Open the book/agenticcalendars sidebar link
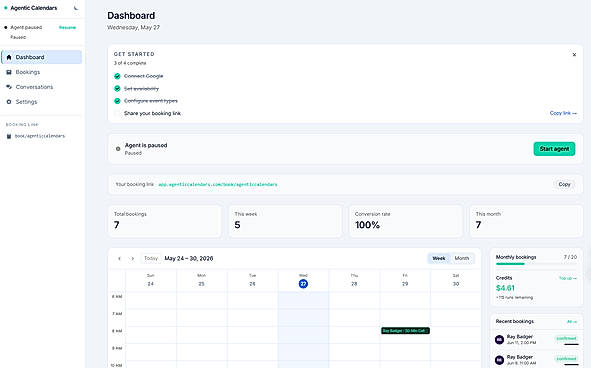Screen dimensions: 591x368 [36, 136]
